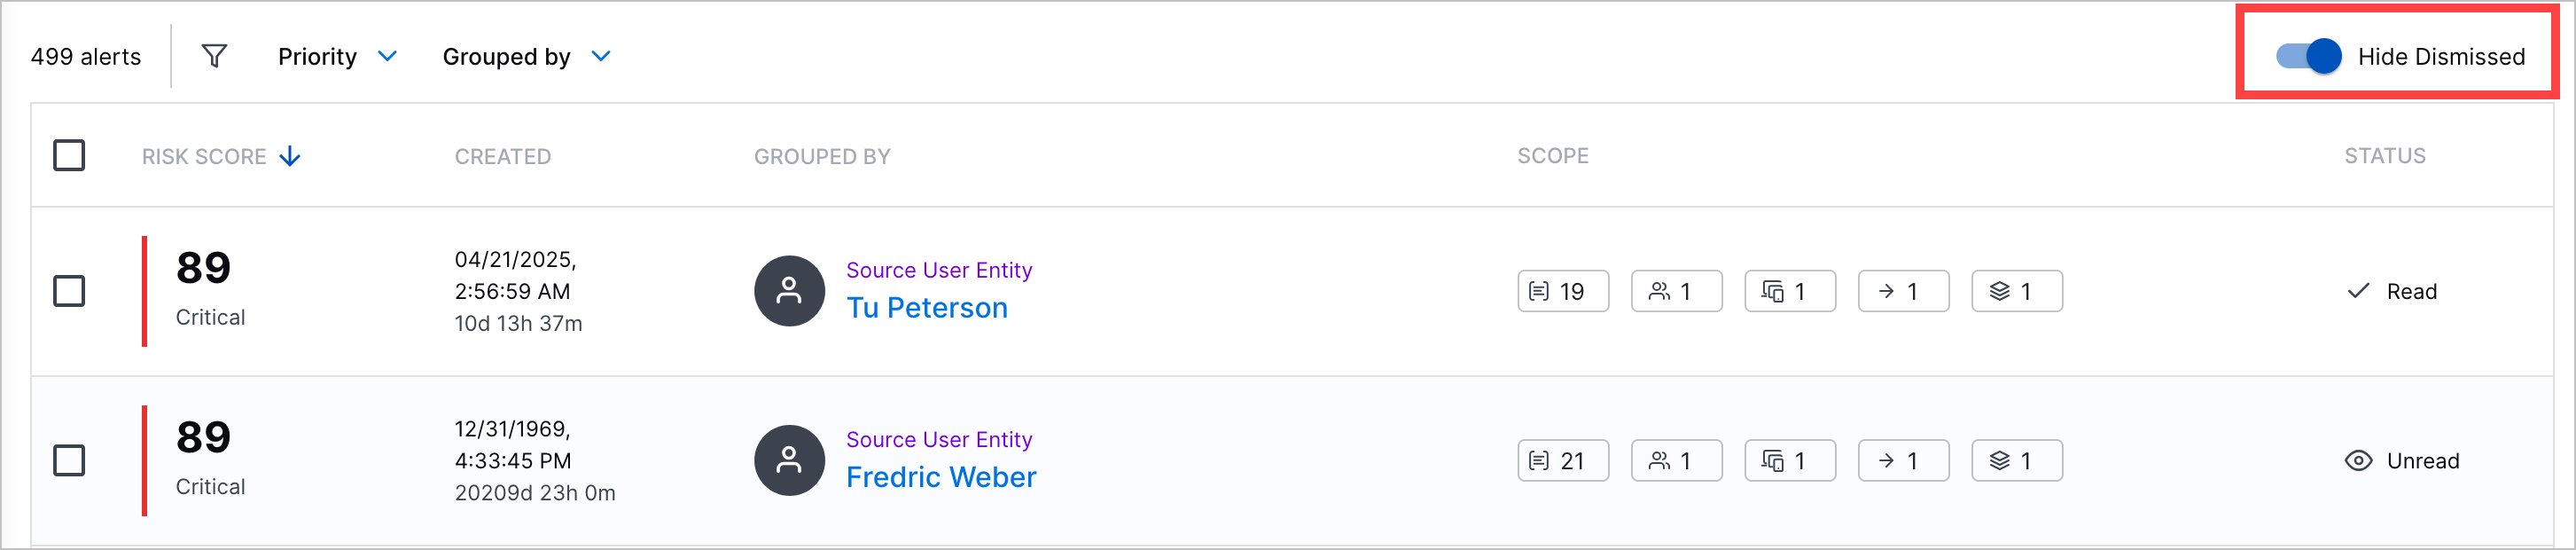Viewport: 2576px width, 550px height.
Task: Click arrow scope badge in Tu Peterson row
Action: tap(1904, 291)
